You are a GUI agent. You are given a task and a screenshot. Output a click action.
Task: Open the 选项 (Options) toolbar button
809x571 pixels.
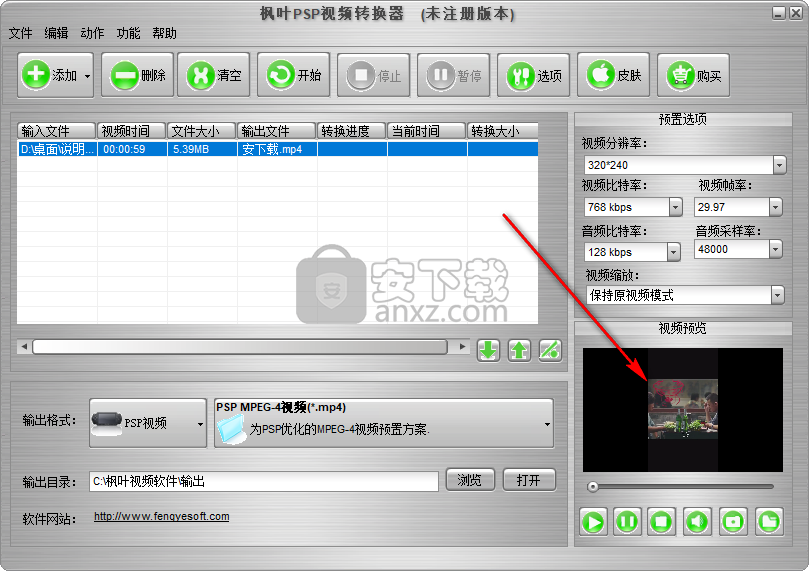[533, 75]
